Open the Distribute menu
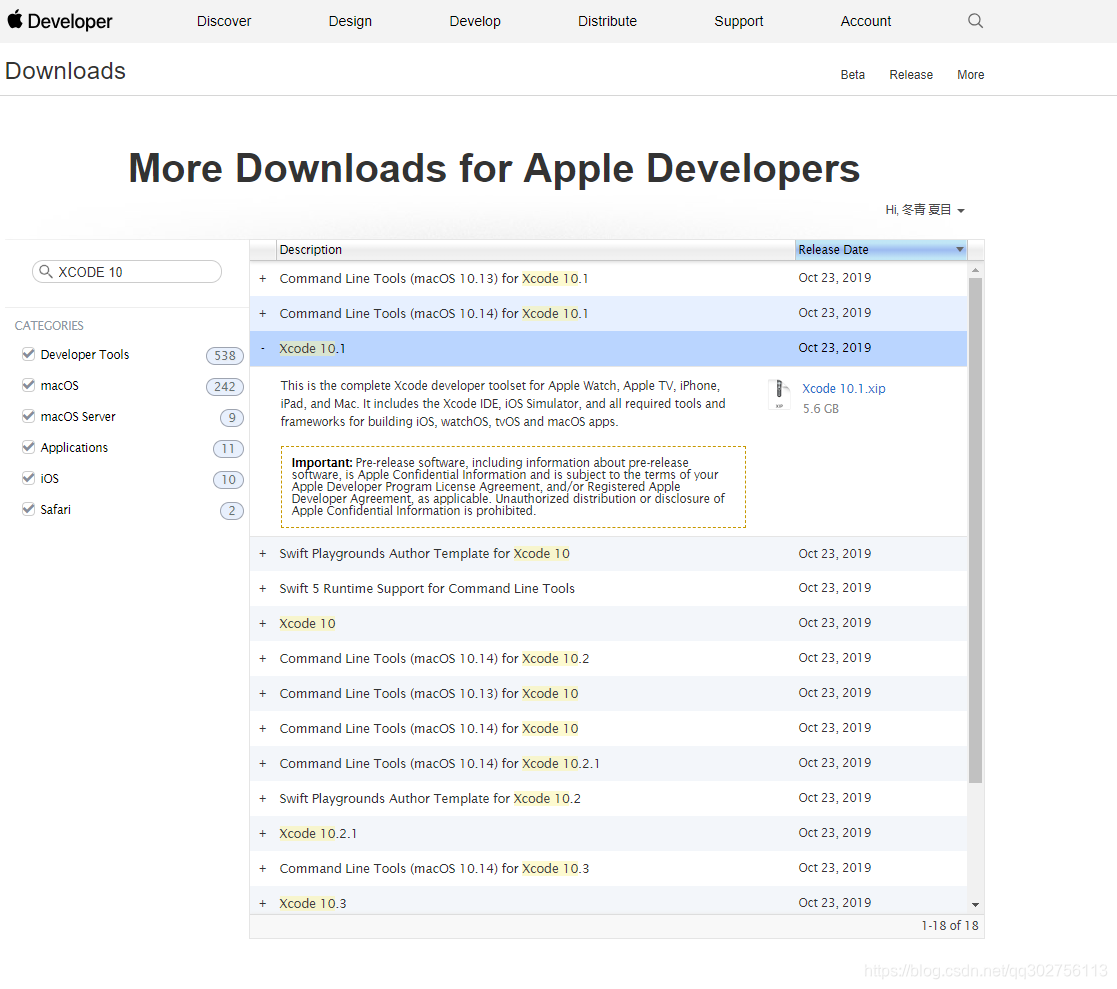 (607, 21)
